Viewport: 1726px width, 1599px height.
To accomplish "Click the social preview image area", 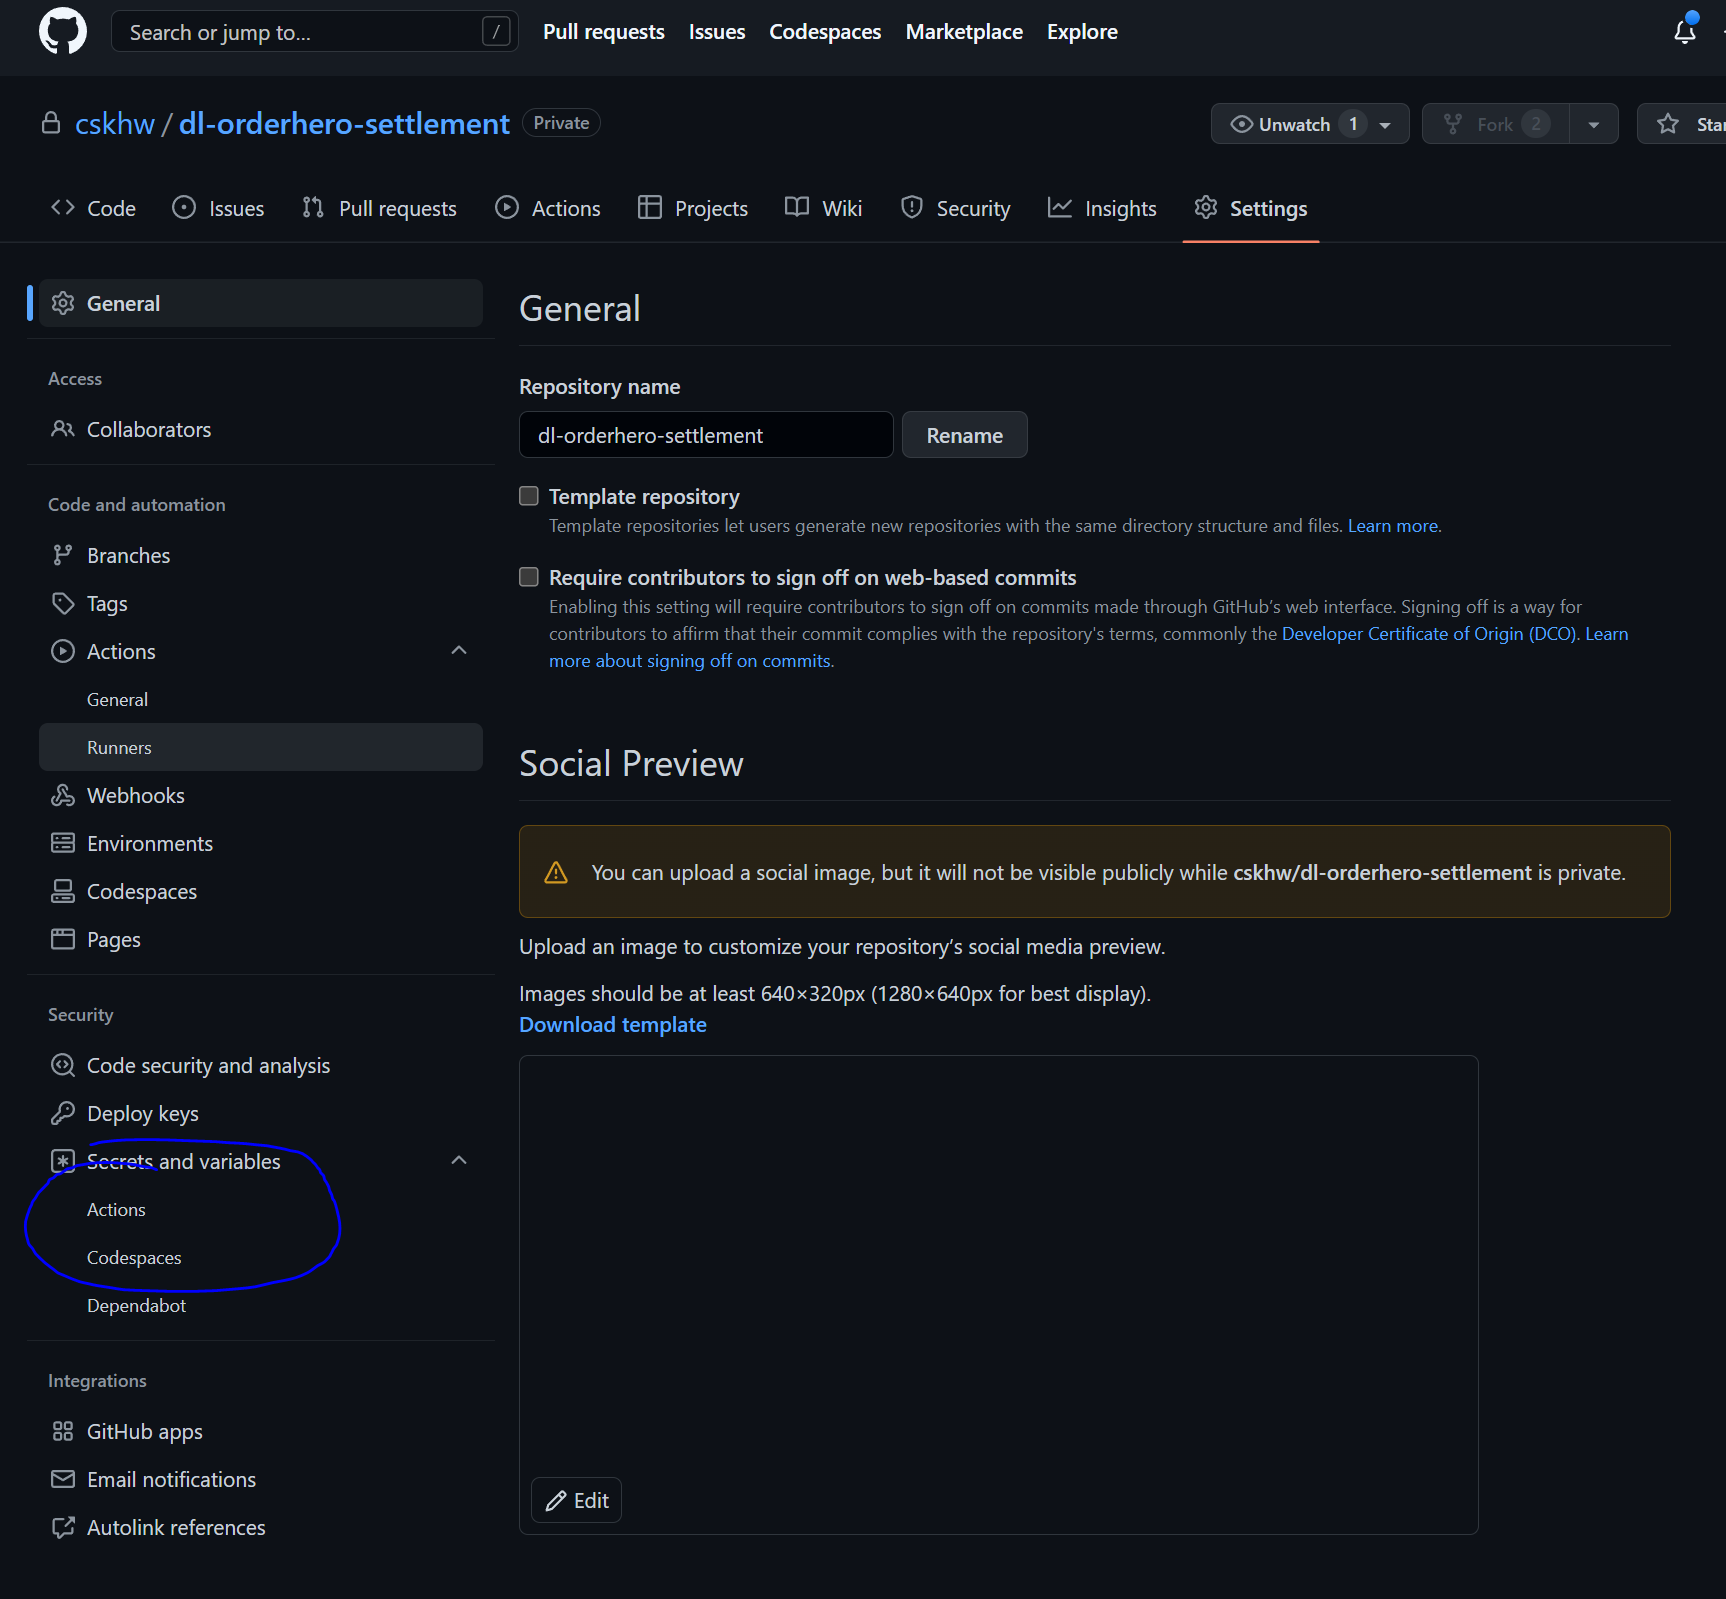I will pyautogui.click(x=999, y=1295).
